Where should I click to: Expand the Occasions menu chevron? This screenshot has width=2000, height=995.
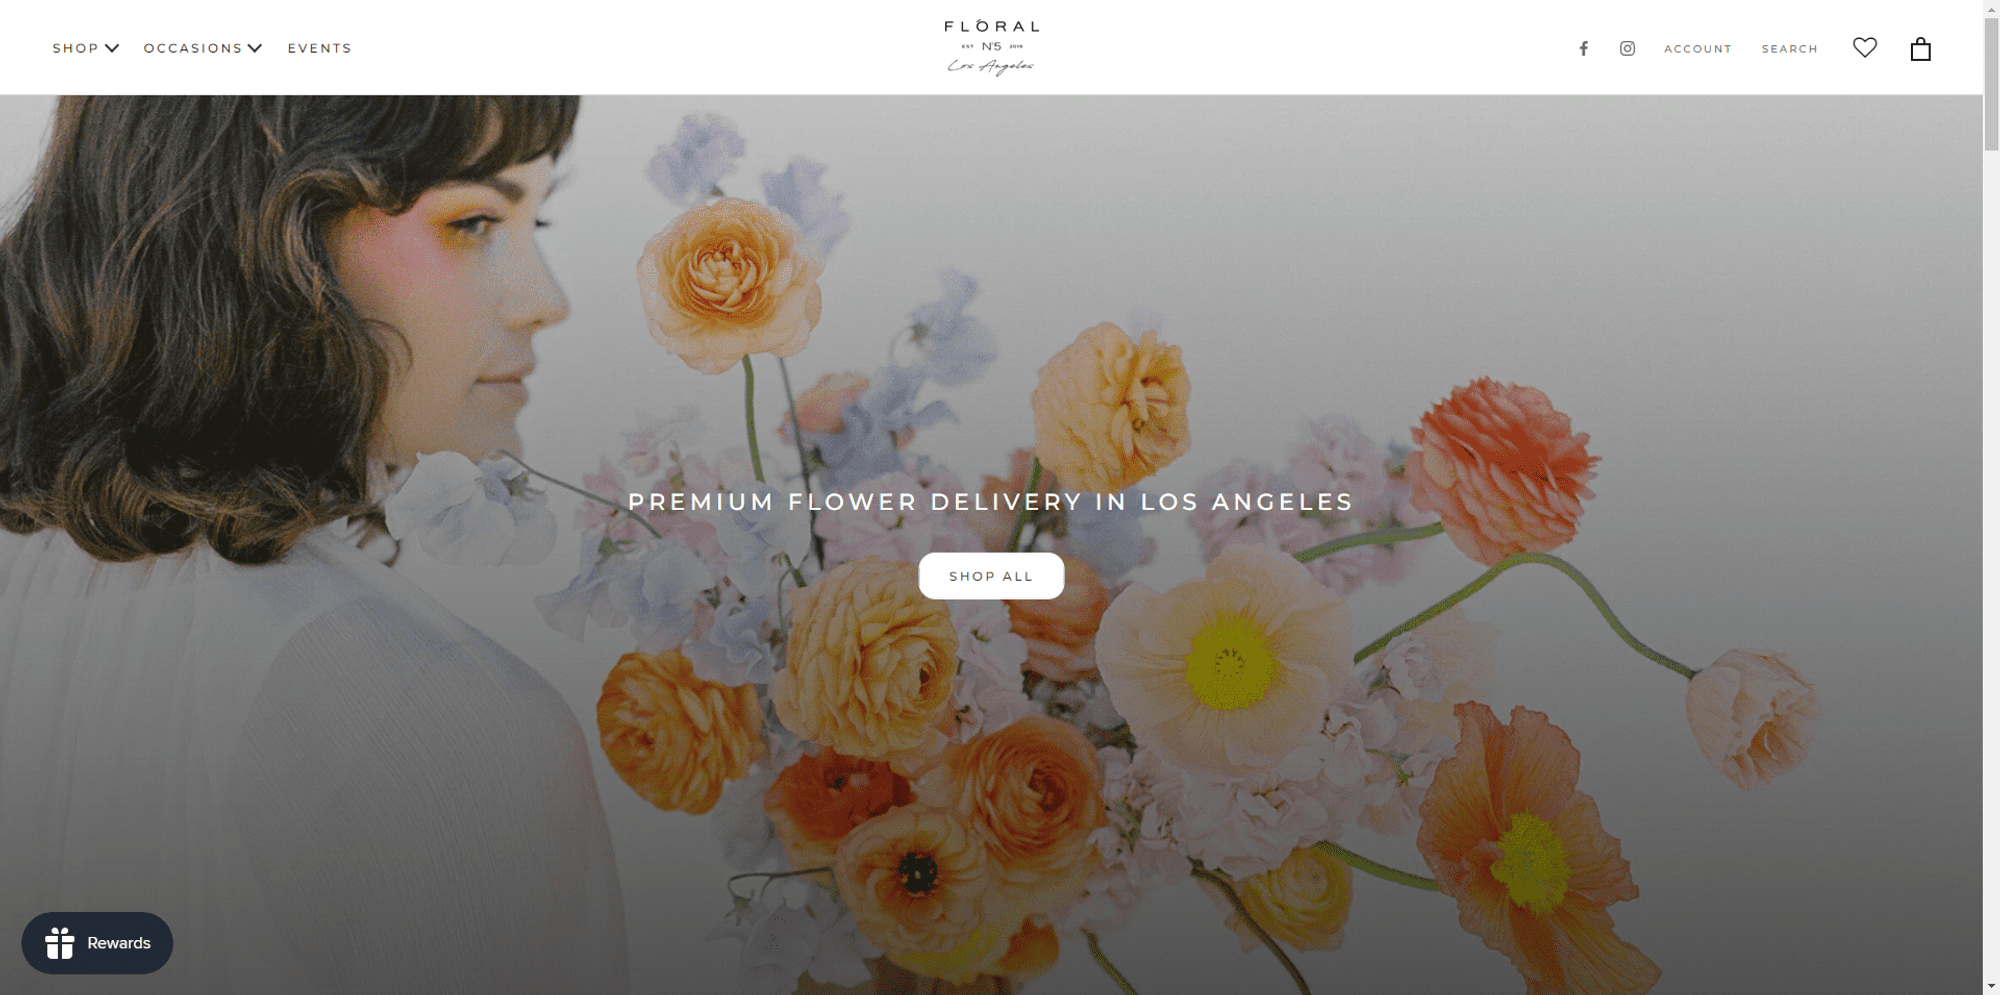[255, 48]
